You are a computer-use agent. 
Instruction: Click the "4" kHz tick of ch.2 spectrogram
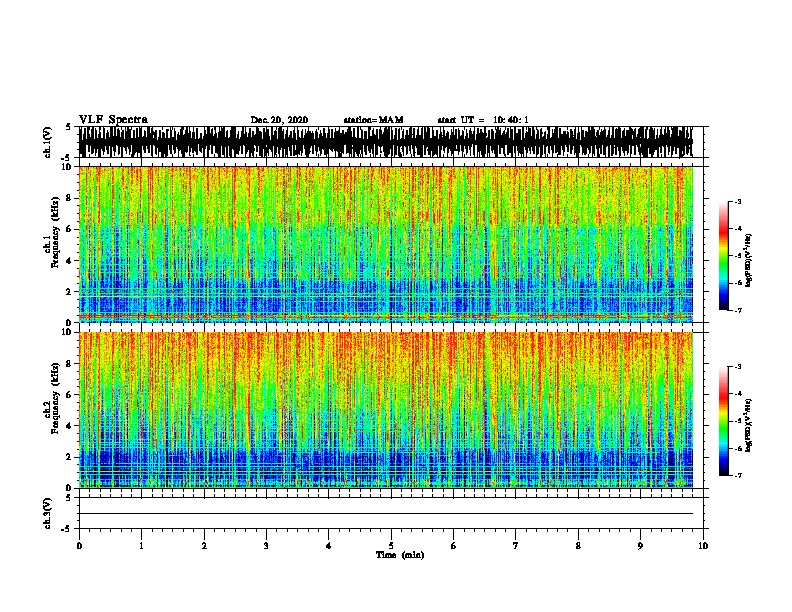(x=69, y=426)
